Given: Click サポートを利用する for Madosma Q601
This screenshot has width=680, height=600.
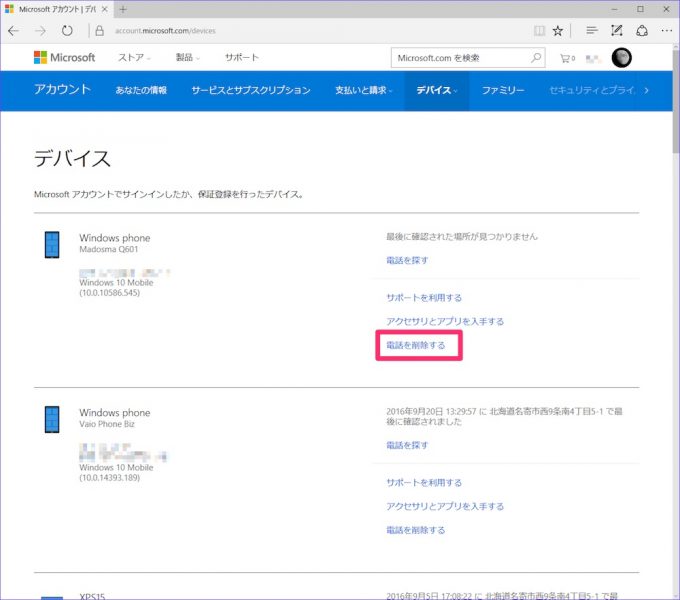Looking at the screenshot, I should [x=424, y=297].
